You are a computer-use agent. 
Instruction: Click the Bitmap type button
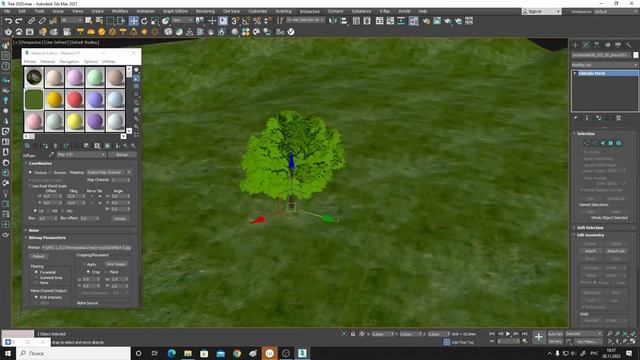[x=122, y=155]
